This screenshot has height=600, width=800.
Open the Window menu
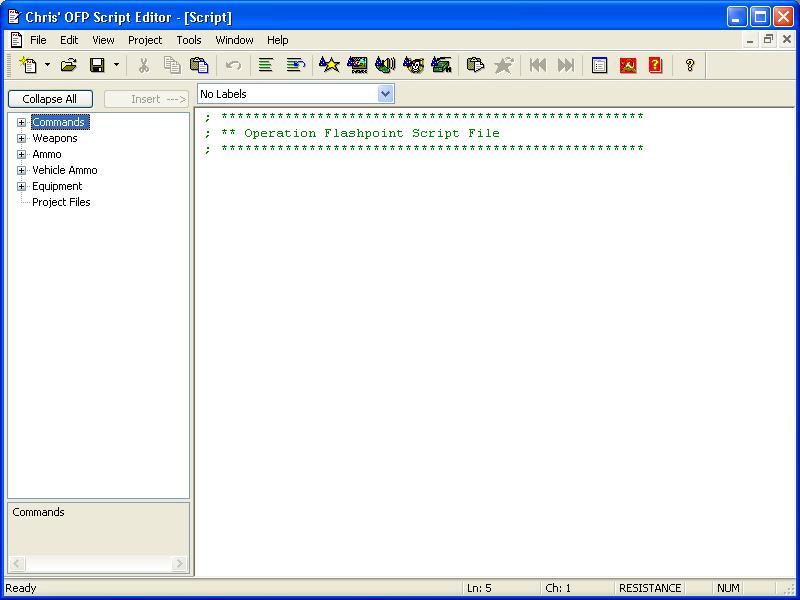click(234, 40)
